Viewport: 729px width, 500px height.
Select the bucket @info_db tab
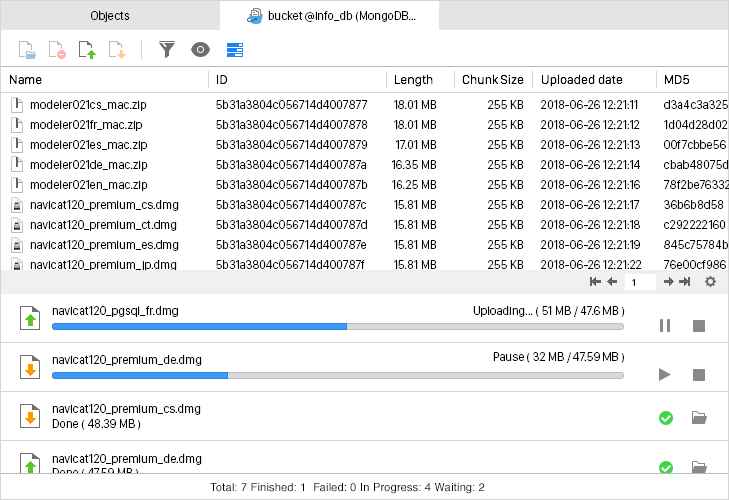(x=340, y=16)
